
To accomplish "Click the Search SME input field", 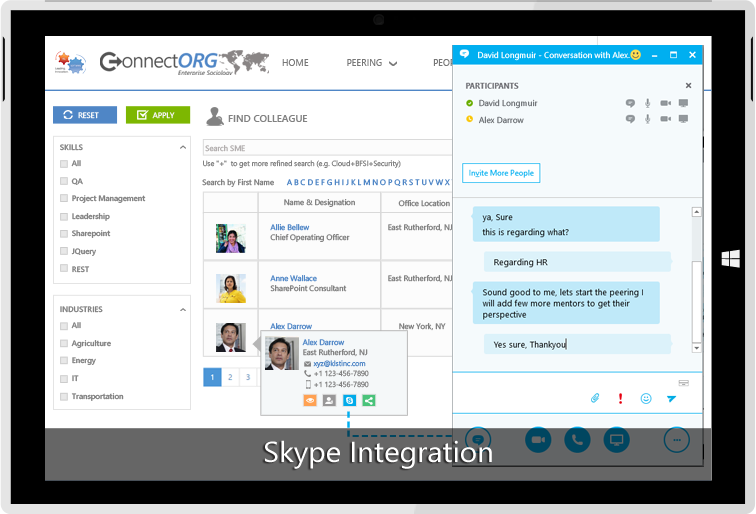I will tap(327, 148).
